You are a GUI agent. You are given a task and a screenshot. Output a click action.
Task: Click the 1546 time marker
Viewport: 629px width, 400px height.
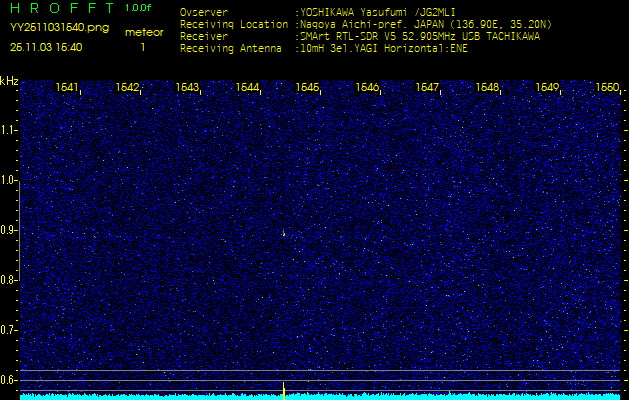click(x=367, y=87)
